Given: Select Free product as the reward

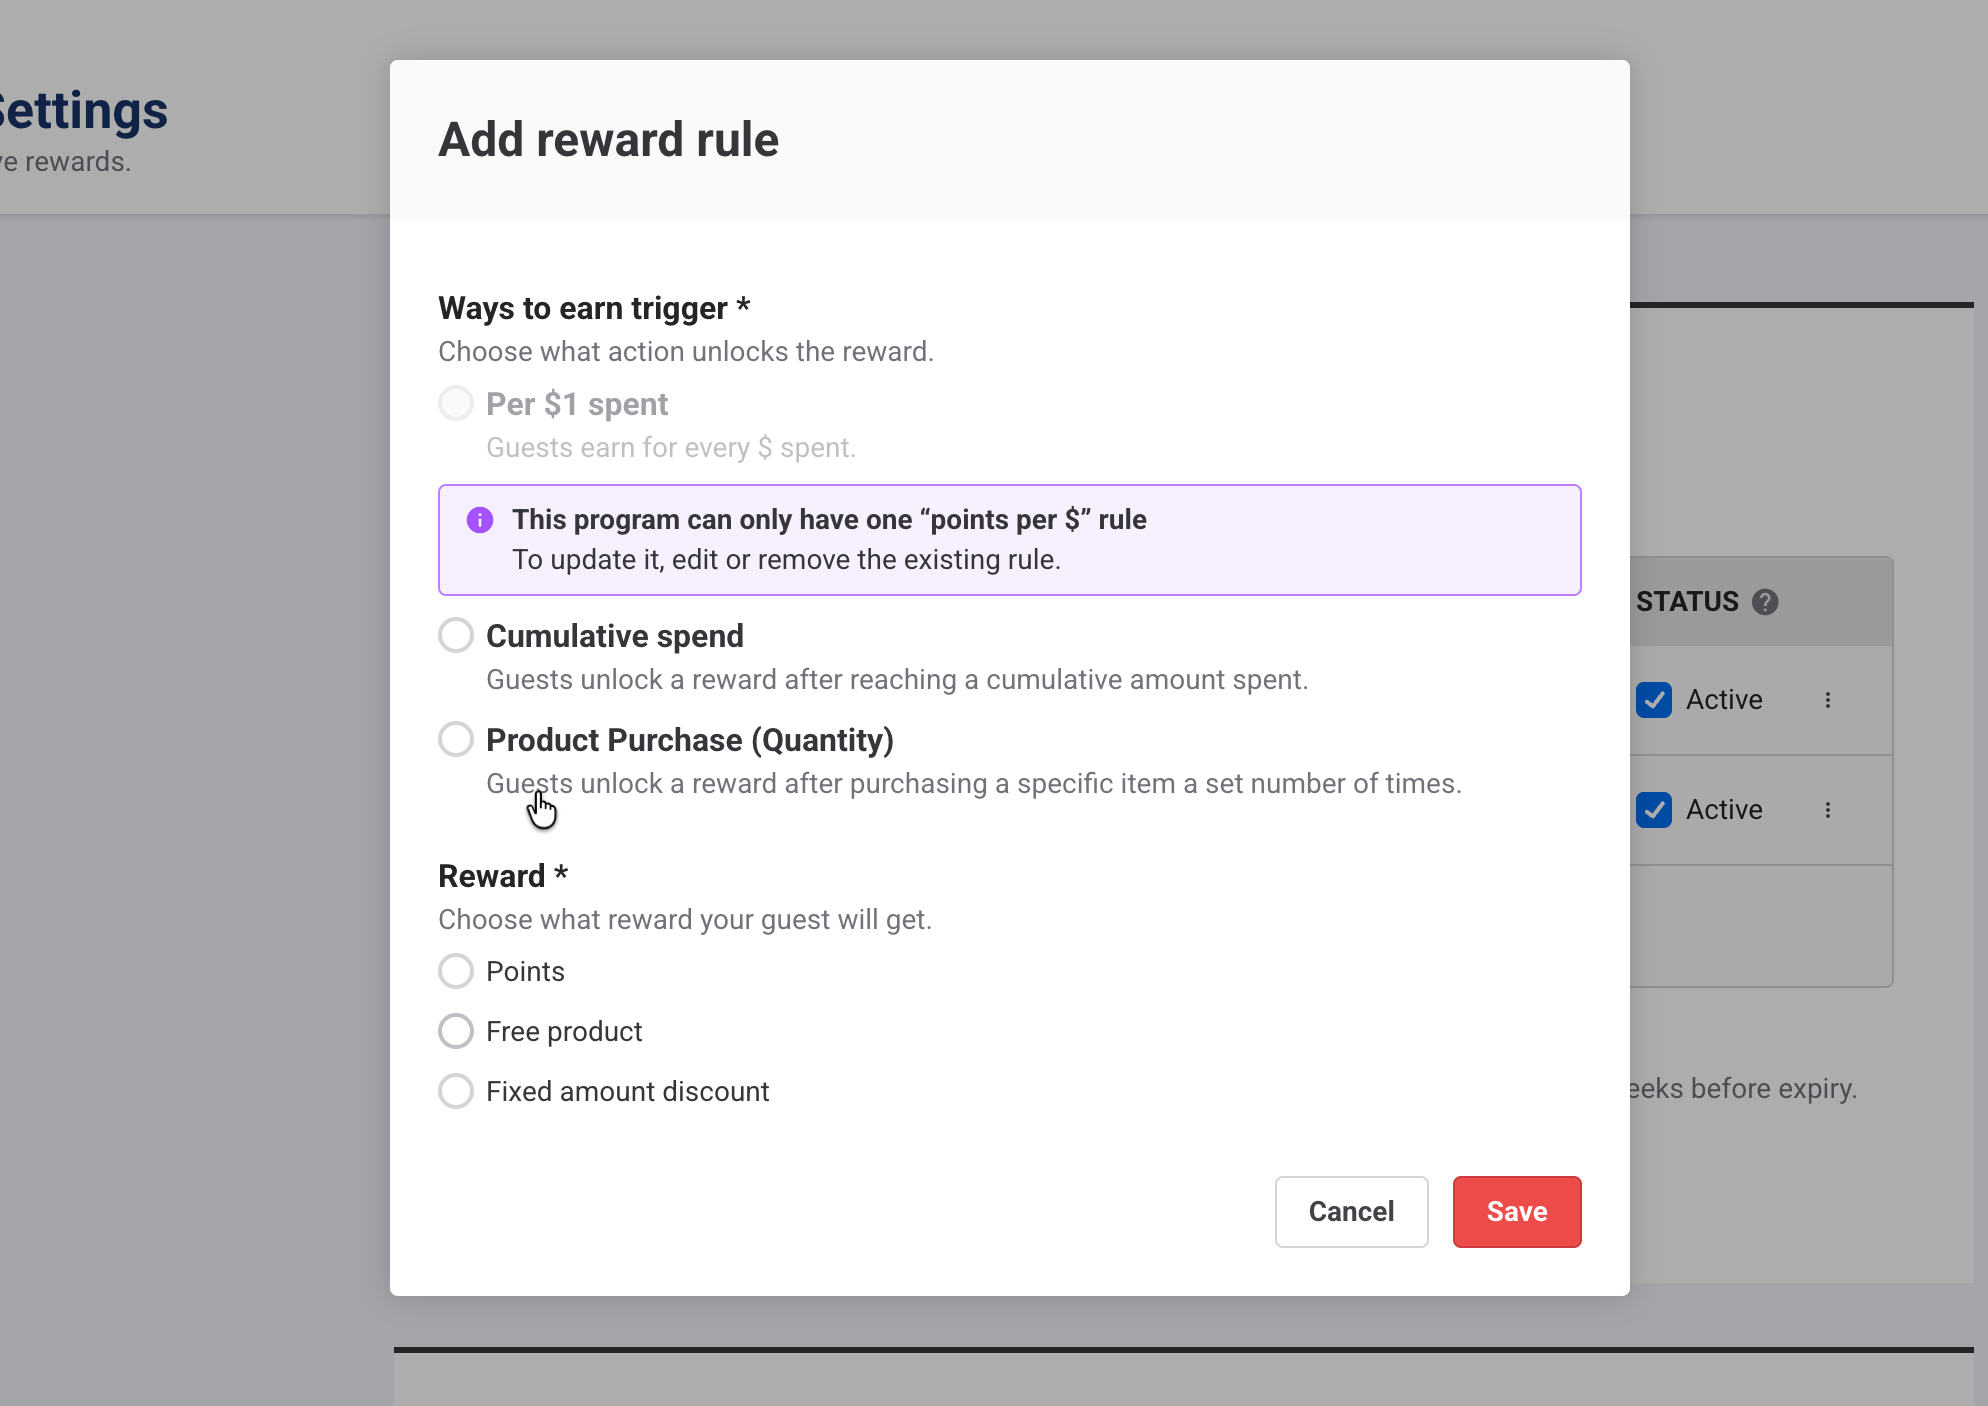Looking at the screenshot, I should click(456, 1031).
